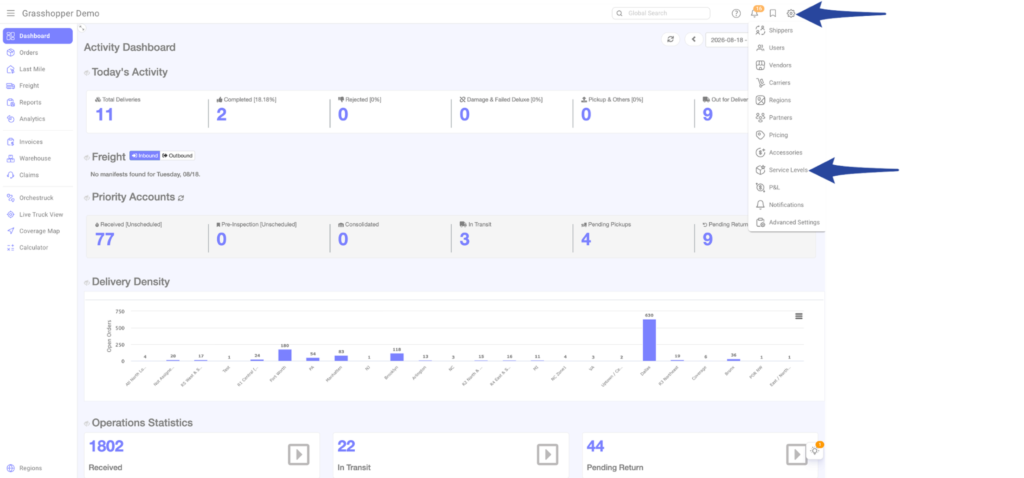Play the Received statistics video button

coord(298,454)
